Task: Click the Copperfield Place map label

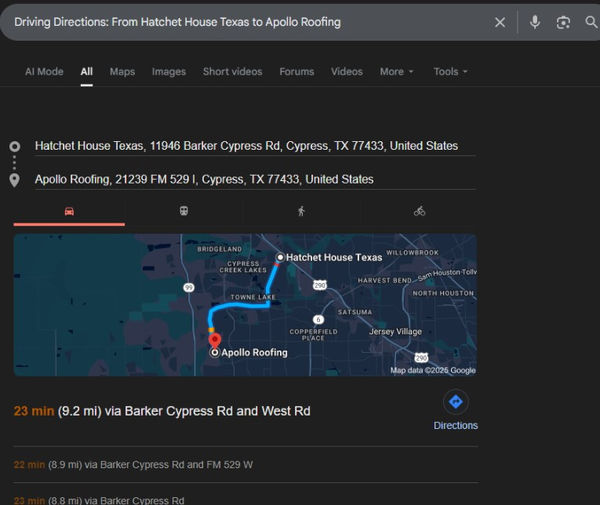Action: click(313, 335)
